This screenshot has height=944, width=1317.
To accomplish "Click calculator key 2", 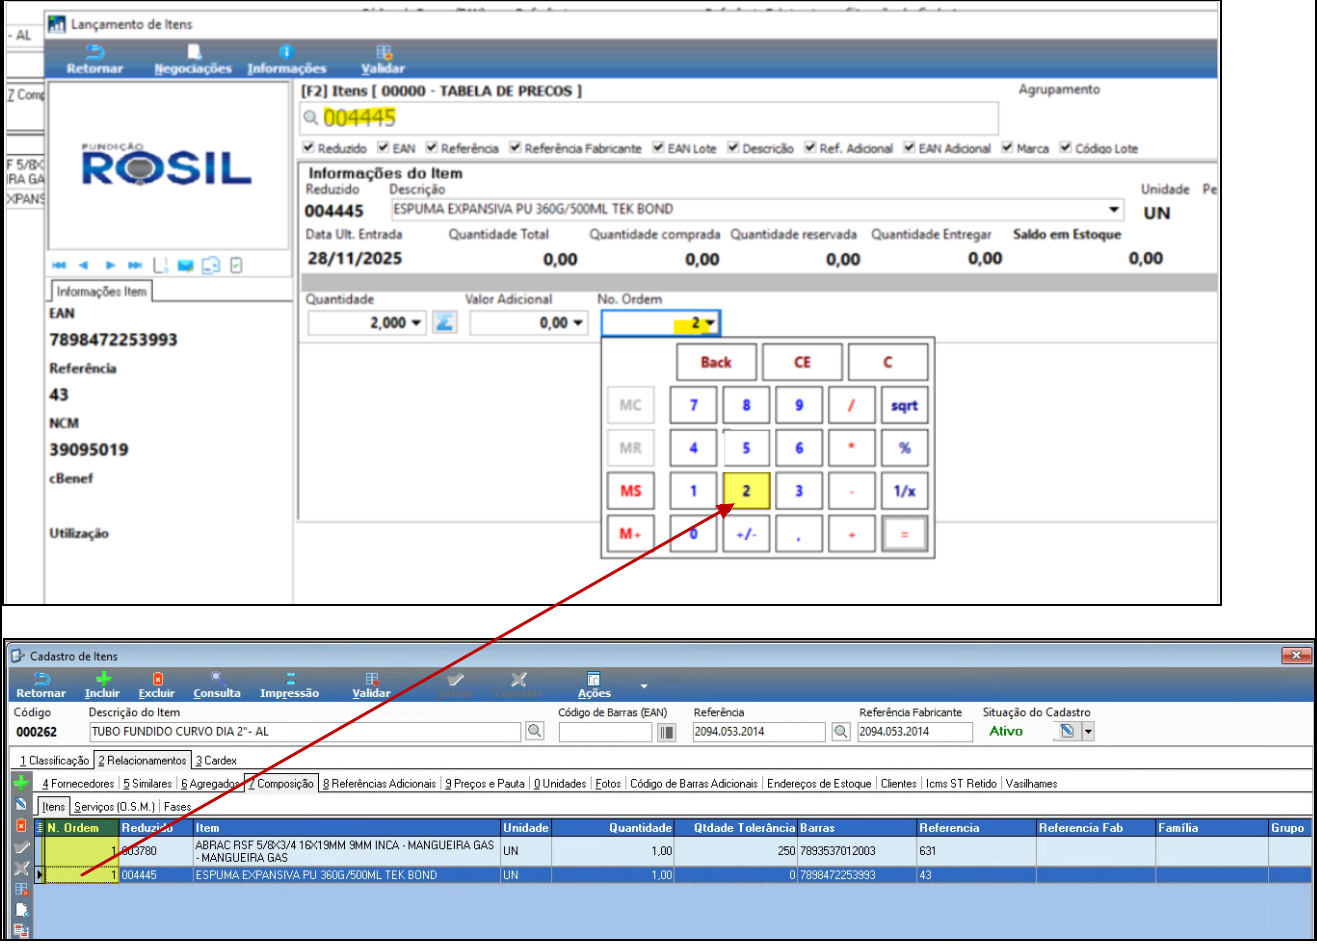I will pos(746,490).
